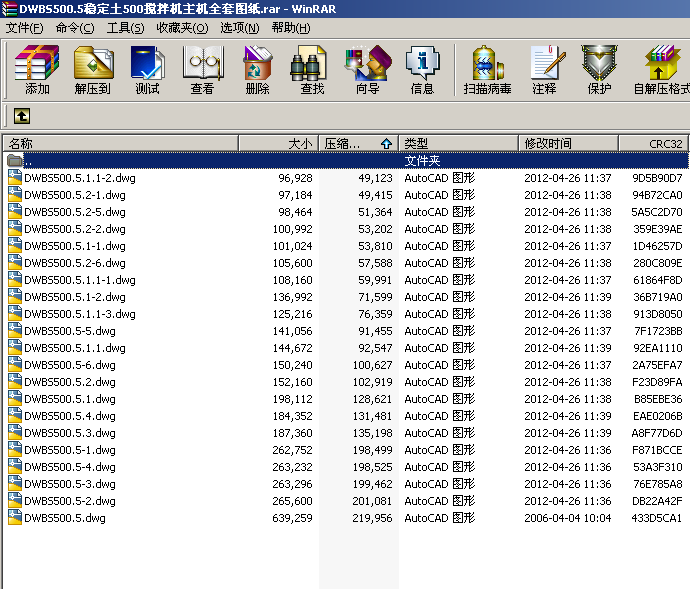690x589 pixels.
Task: Select file name DWBS500.5.4.dwg
Action: point(70,416)
